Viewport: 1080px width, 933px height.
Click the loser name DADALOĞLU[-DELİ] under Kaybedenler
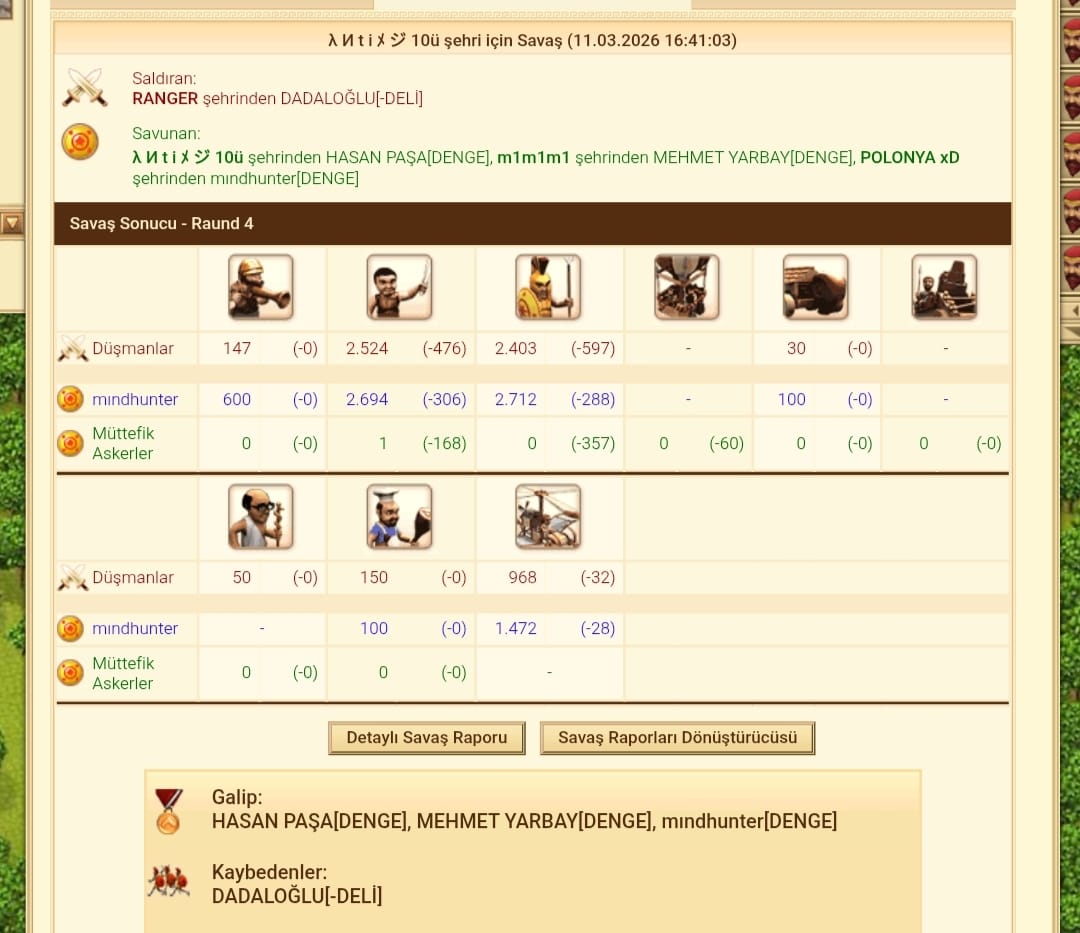coord(297,896)
